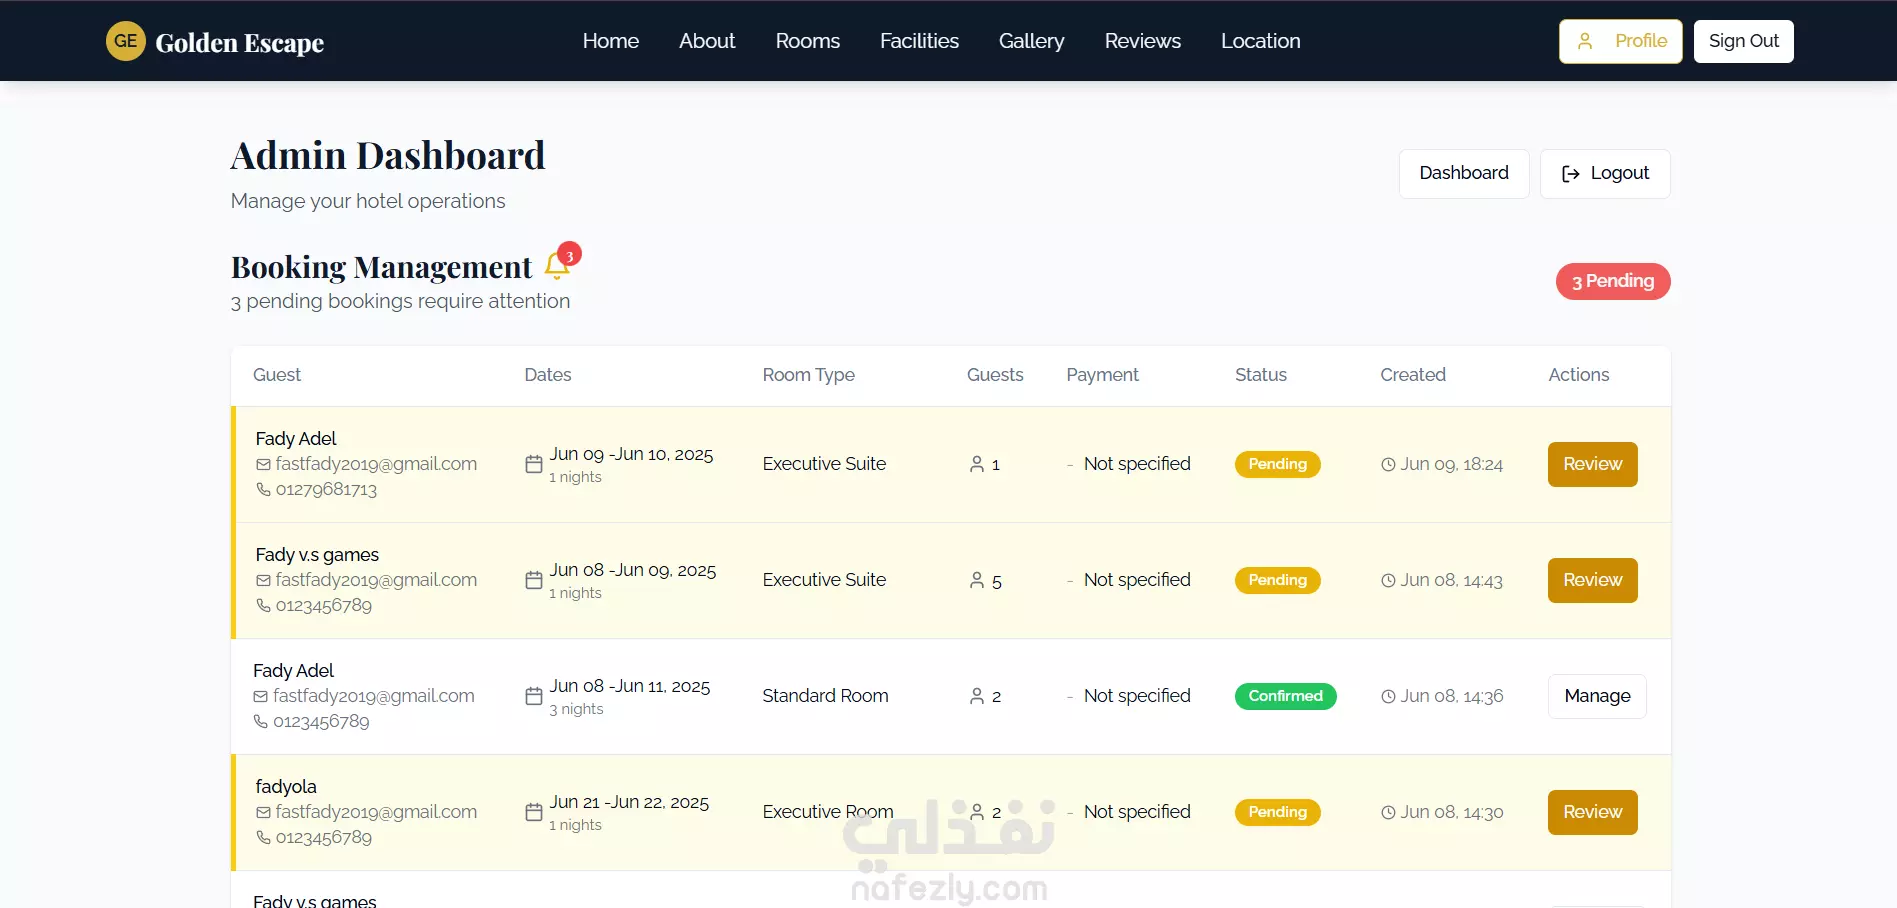Click phone icon in fadyola row
The height and width of the screenshot is (908, 1897).
(263, 837)
